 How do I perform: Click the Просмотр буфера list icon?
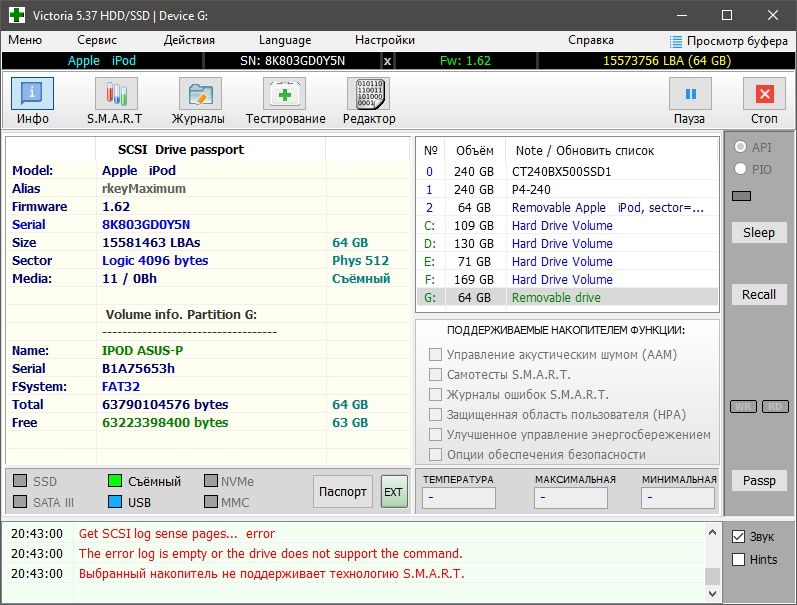(676, 41)
